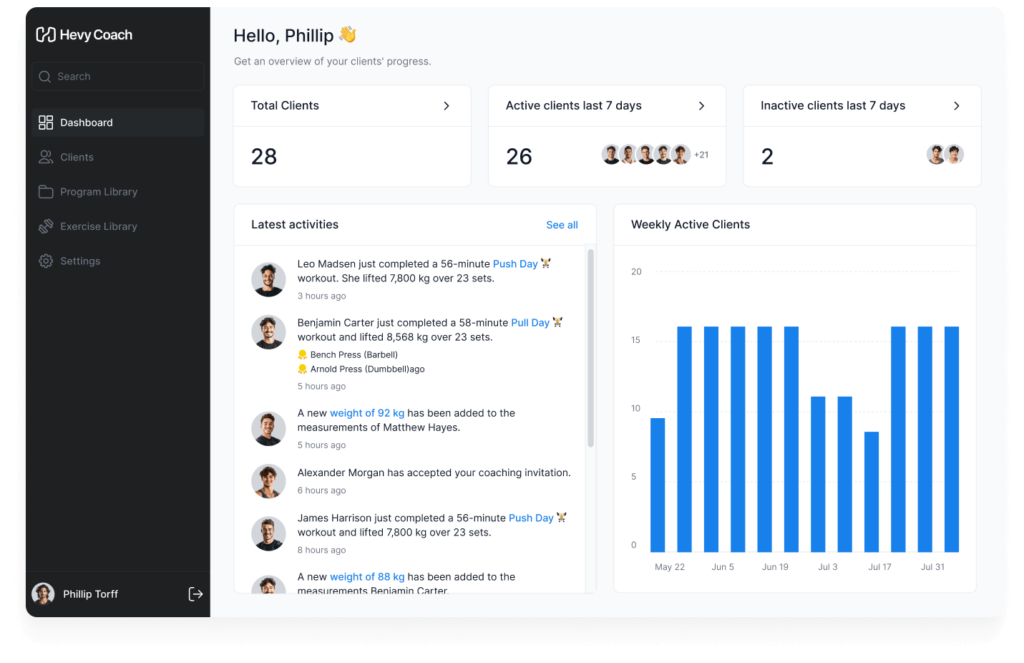This screenshot has height=663, width=1024.
Task: Click the Clients people icon
Action: [x=46, y=157]
